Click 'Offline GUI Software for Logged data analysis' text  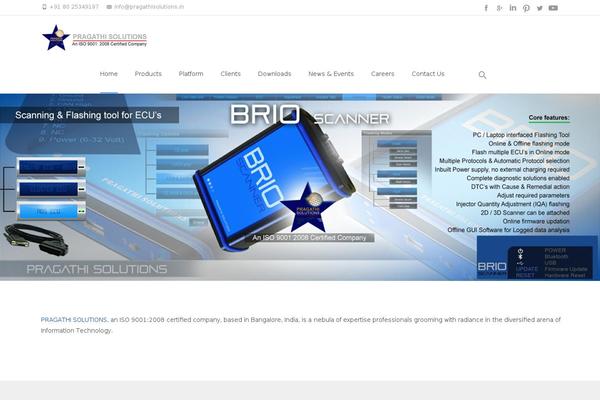508,230
